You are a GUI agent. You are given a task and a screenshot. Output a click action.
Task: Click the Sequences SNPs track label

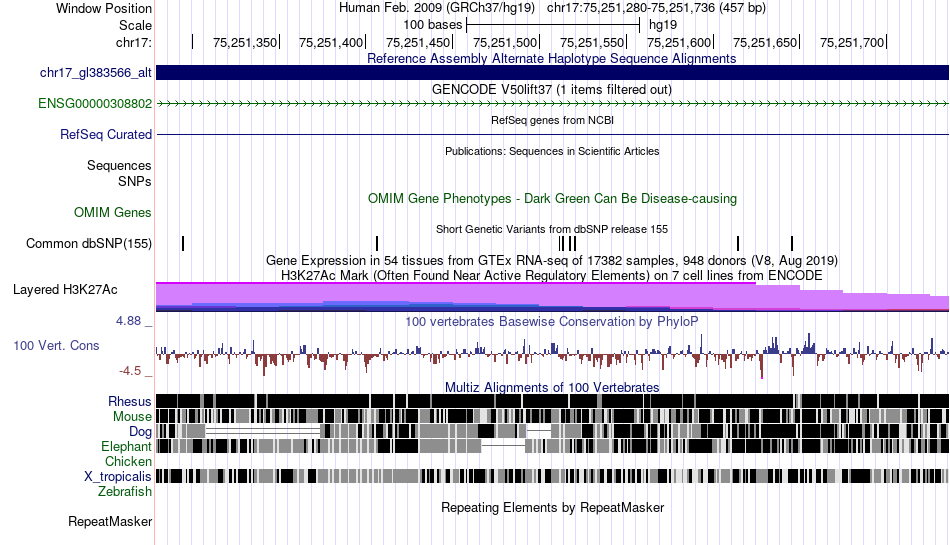click(x=119, y=173)
